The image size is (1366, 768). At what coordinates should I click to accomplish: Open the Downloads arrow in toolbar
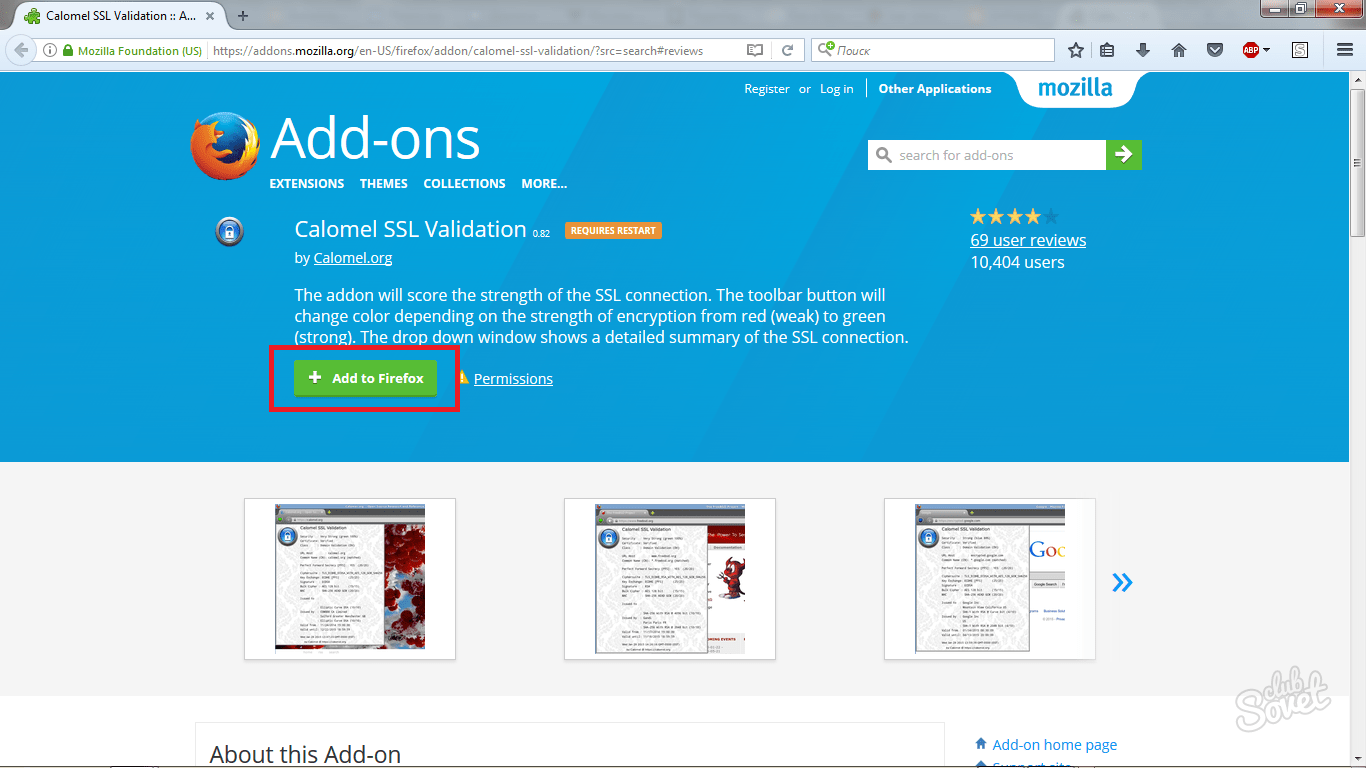pyautogui.click(x=1143, y=50)
